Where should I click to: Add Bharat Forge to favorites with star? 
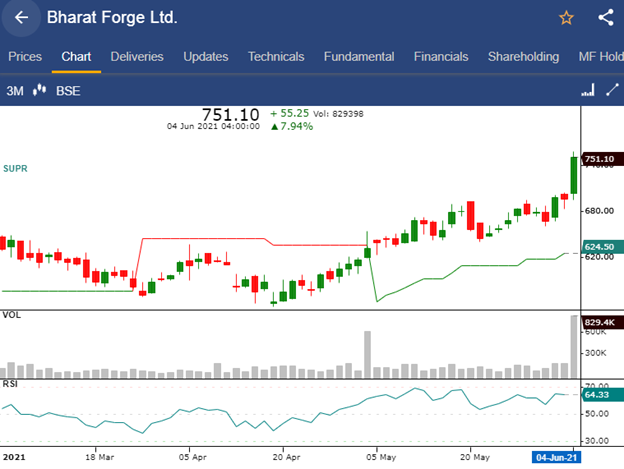click(566, 18)
